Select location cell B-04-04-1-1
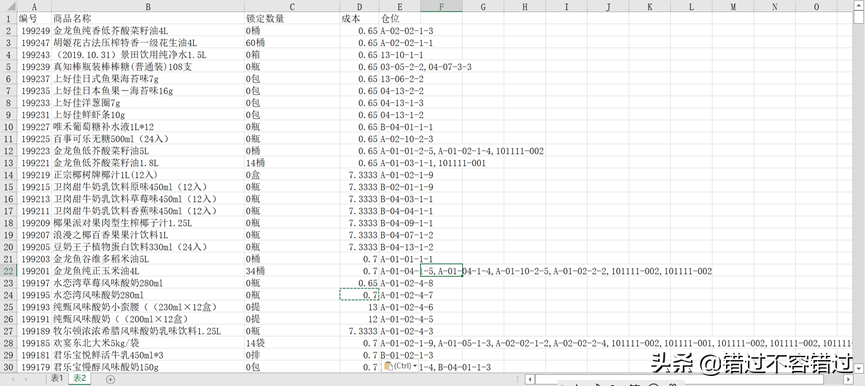This screenshot has height=386, width=865. click(399, 211)
